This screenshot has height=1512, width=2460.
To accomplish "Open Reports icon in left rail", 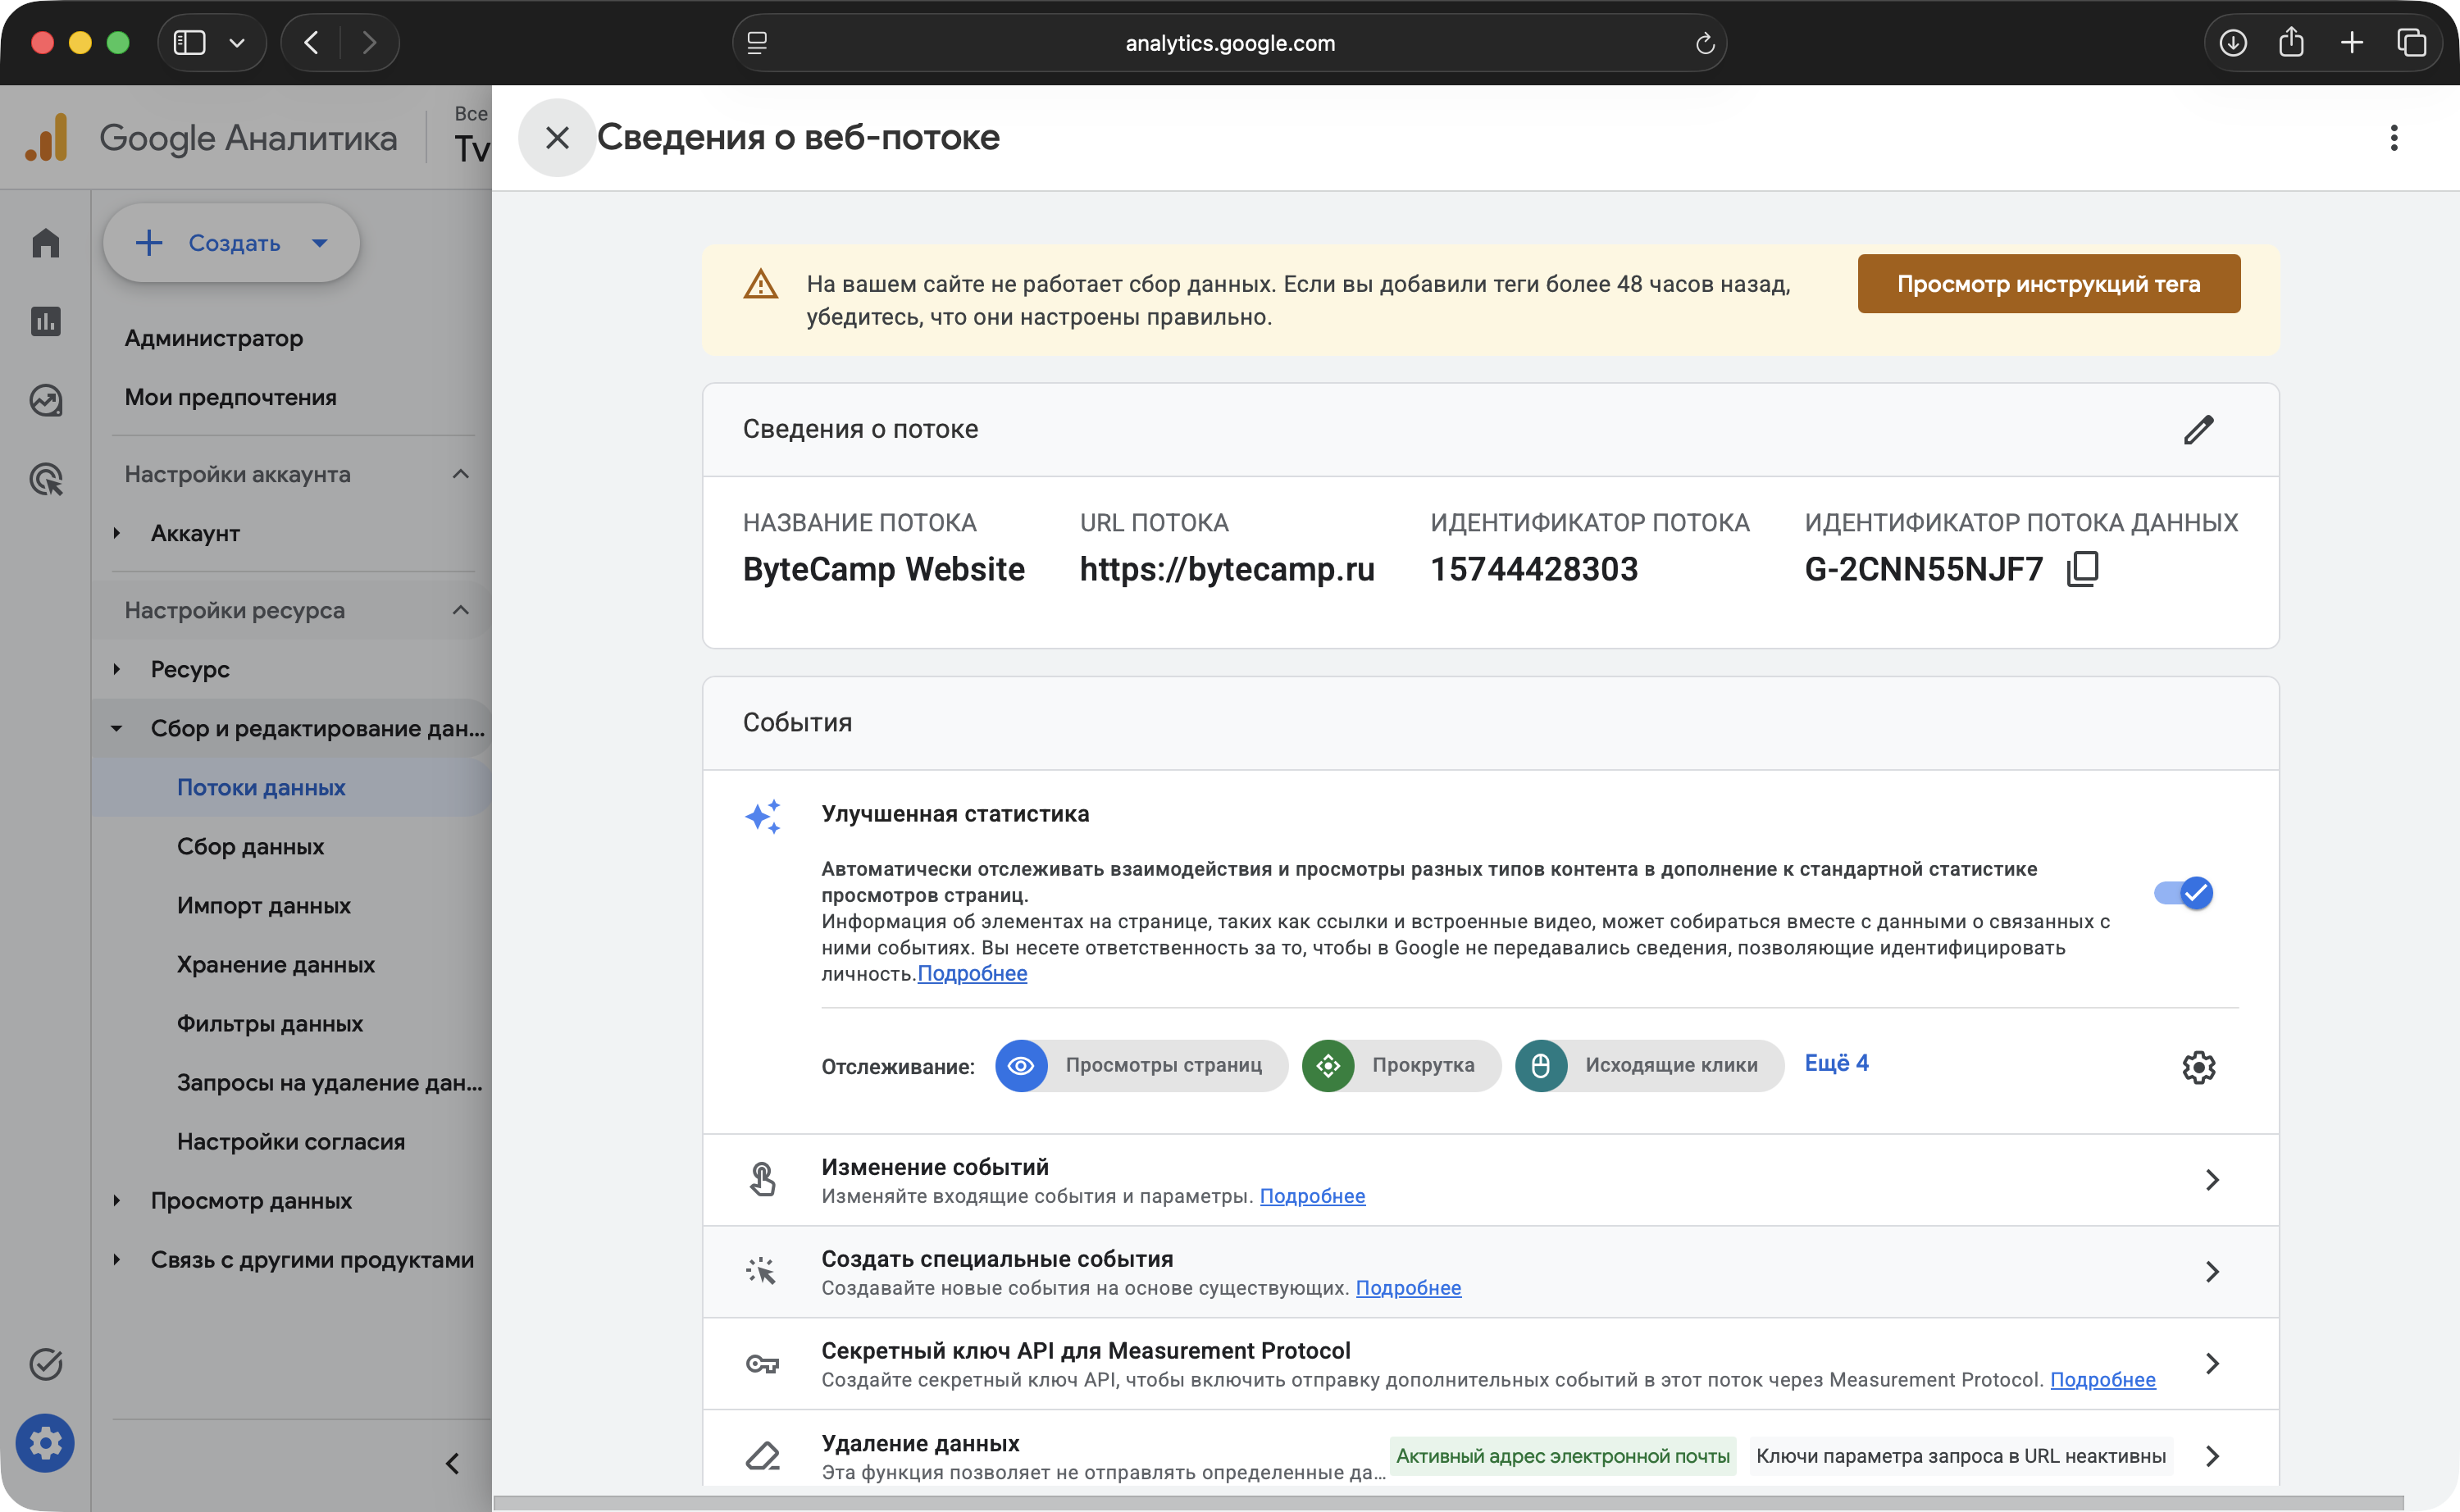I will pyautogui.click(x=45, y=321).
